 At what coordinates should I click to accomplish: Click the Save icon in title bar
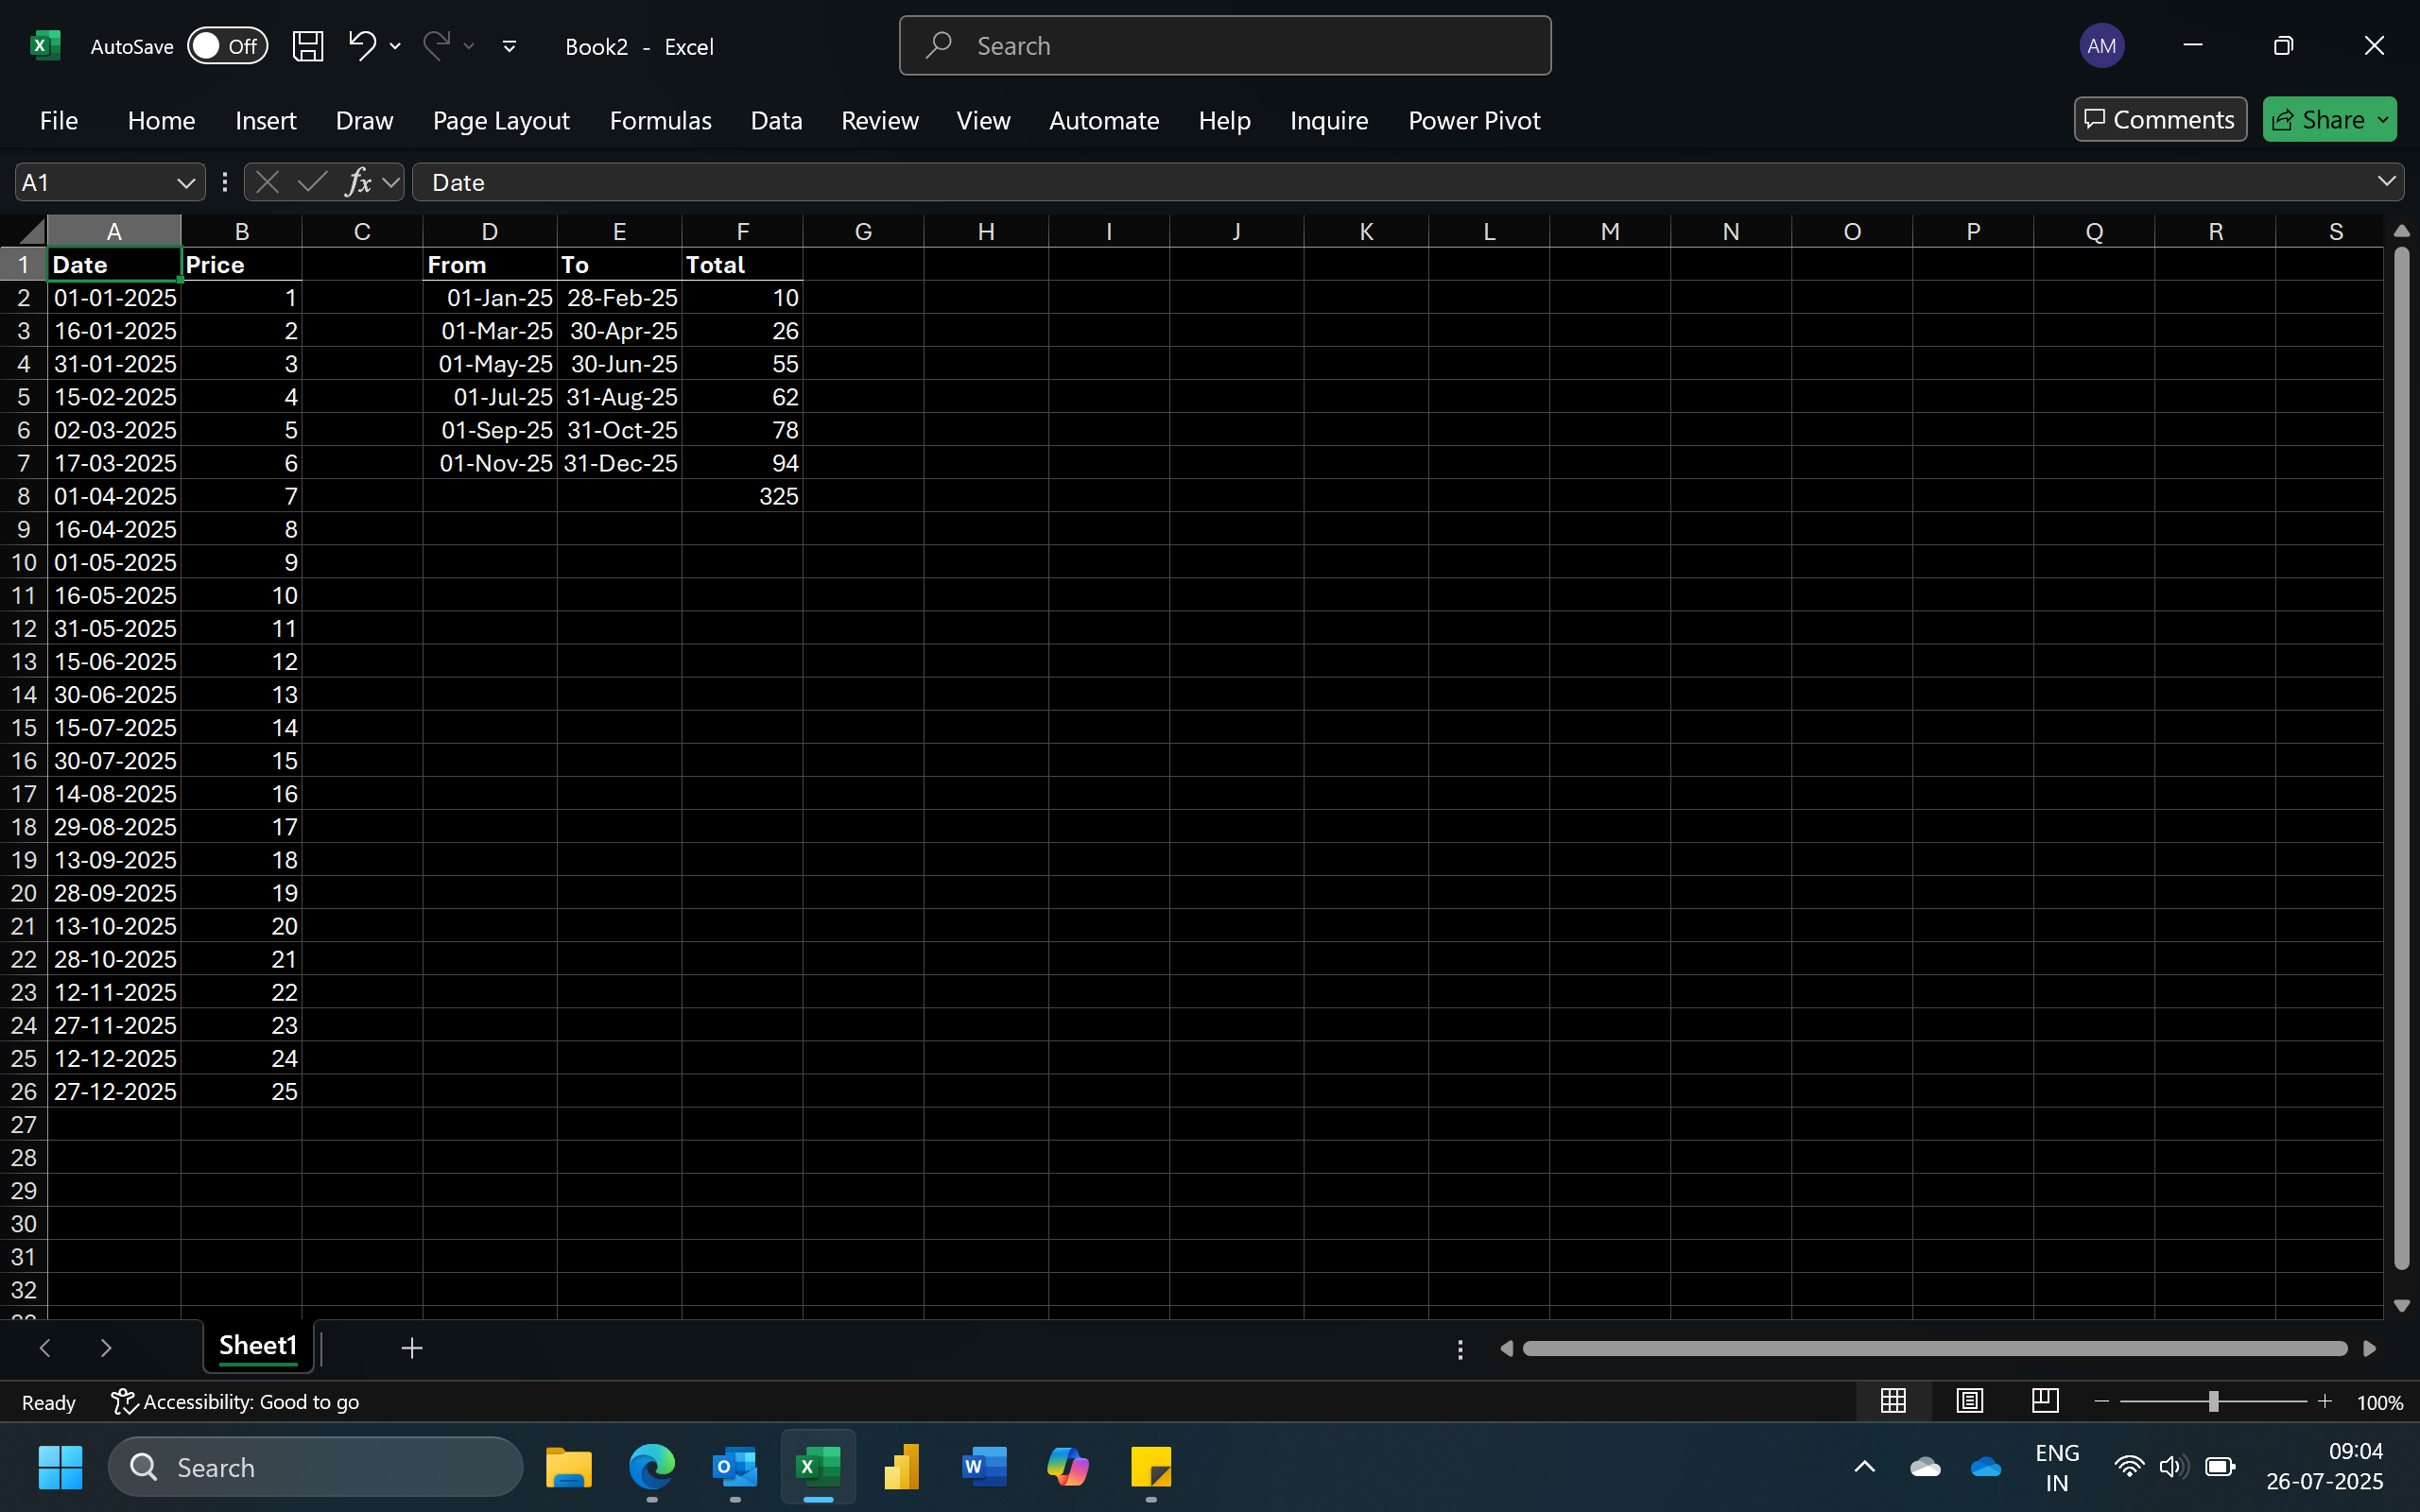pos(307,46)
